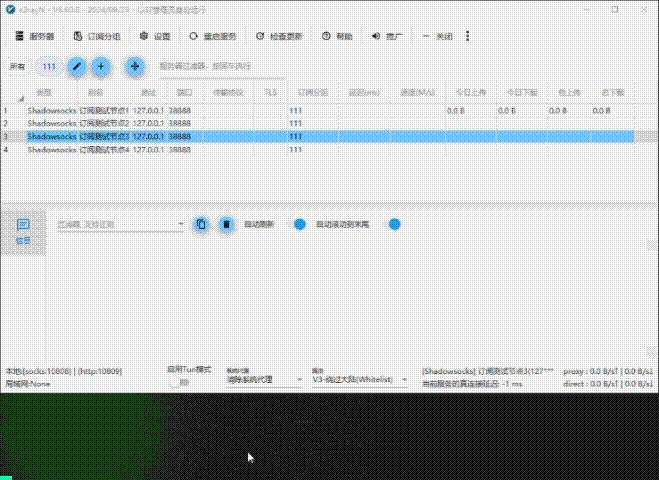The height and width of the screenshot is (480, 659).
Task: Click the check-update refresh icon
Action: (260, 36)
